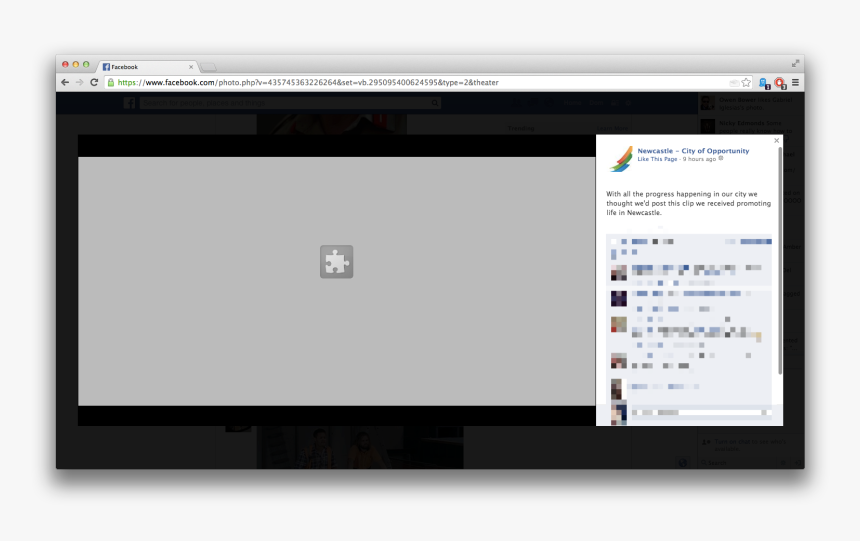The height and width of the screenshot is (541, 860).
Task: Click the dimmed search magnifier icon
Action: click(x=435, y=103)
